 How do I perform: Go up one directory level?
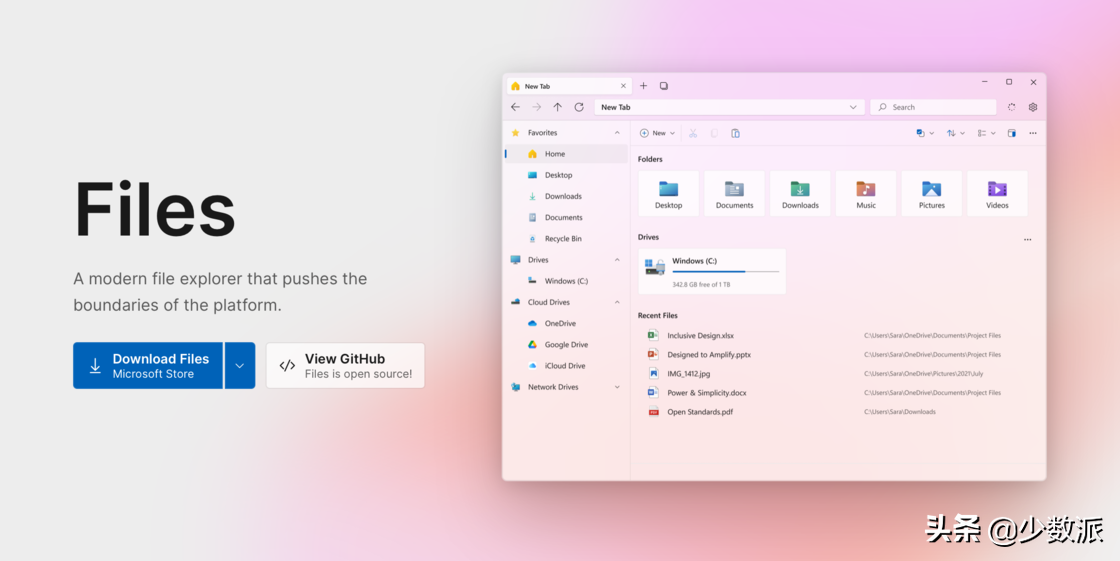tap(558, 107)
